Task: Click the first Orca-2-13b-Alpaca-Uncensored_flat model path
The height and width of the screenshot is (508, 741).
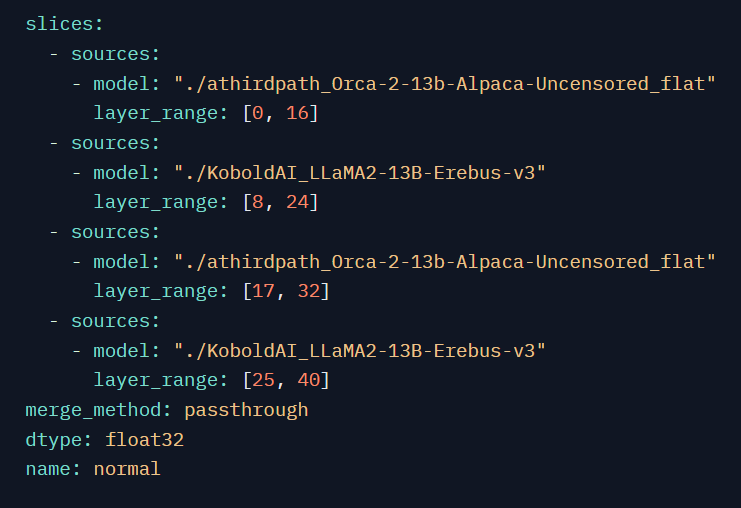Action: [x=445, y=84]
